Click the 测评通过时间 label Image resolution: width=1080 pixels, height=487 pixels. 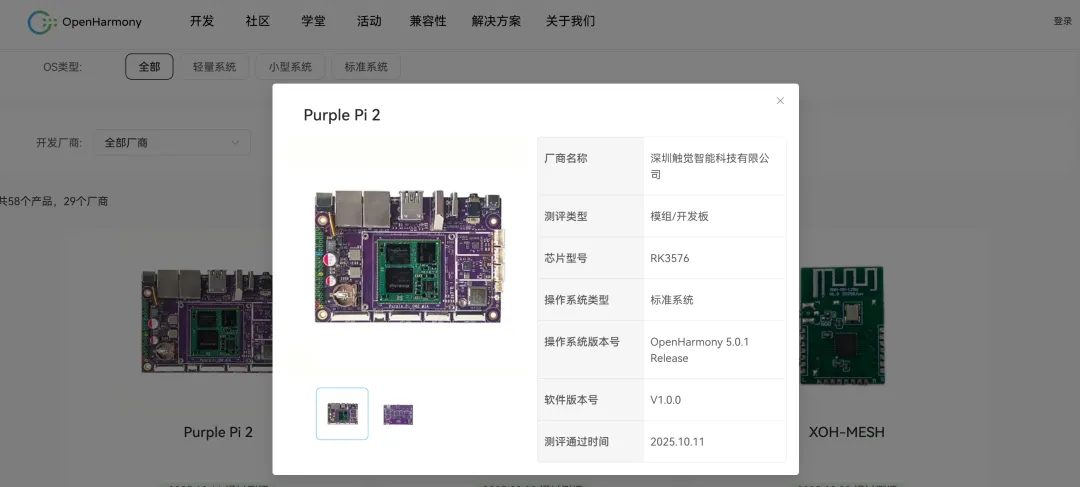(x=577, y=442)
